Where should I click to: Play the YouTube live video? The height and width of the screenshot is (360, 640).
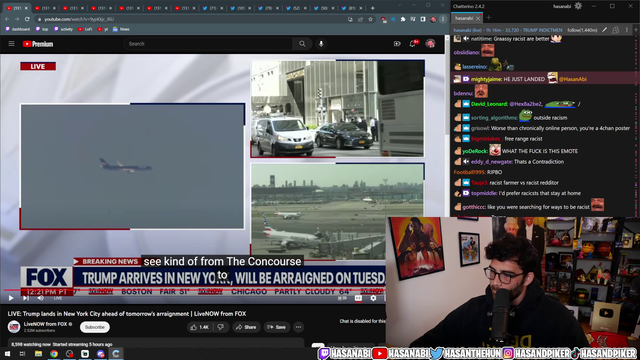pyautogui.click(x=11, y=298)
